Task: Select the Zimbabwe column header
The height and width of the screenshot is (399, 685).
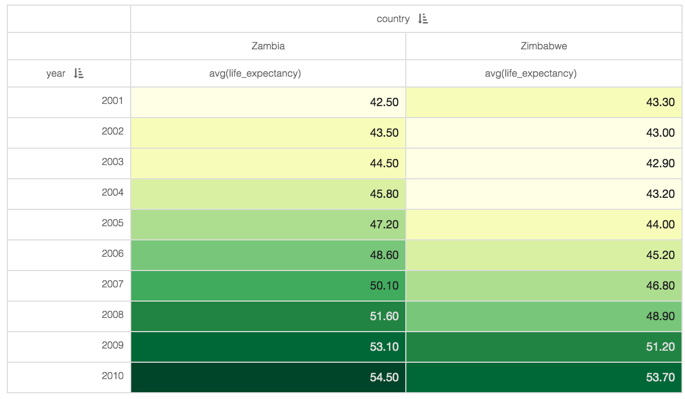Action: (543, 46)
